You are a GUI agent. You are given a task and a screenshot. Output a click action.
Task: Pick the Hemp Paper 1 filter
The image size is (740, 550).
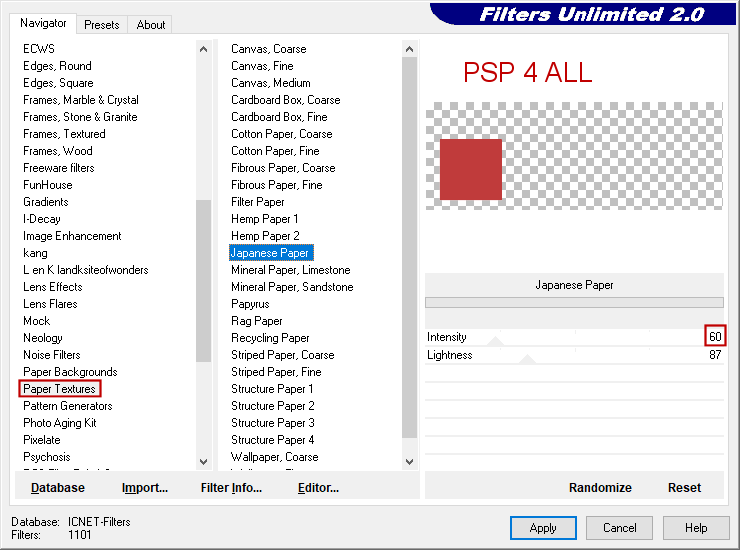click(x=265, y=219)
